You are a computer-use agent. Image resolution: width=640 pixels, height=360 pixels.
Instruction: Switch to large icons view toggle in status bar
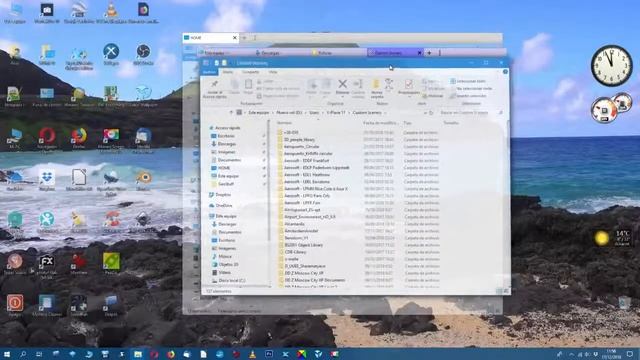506,291
